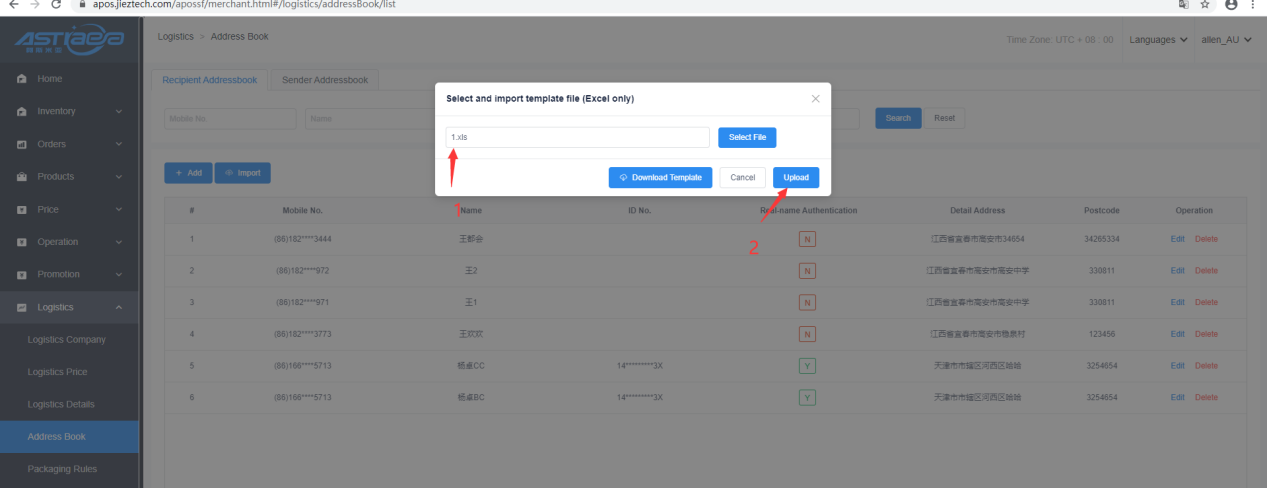Open the Languages dropdown
The width and height of the screenshot is (1267, 488).
coord(1158,39)
